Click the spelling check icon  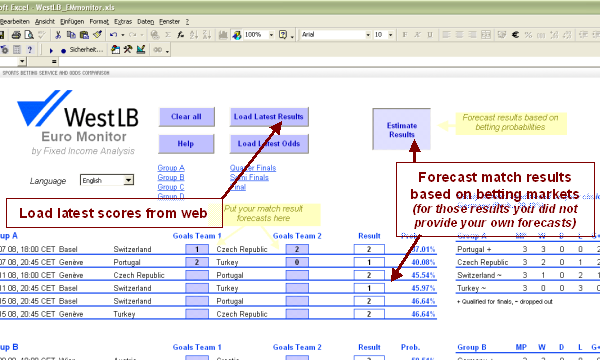42,35
